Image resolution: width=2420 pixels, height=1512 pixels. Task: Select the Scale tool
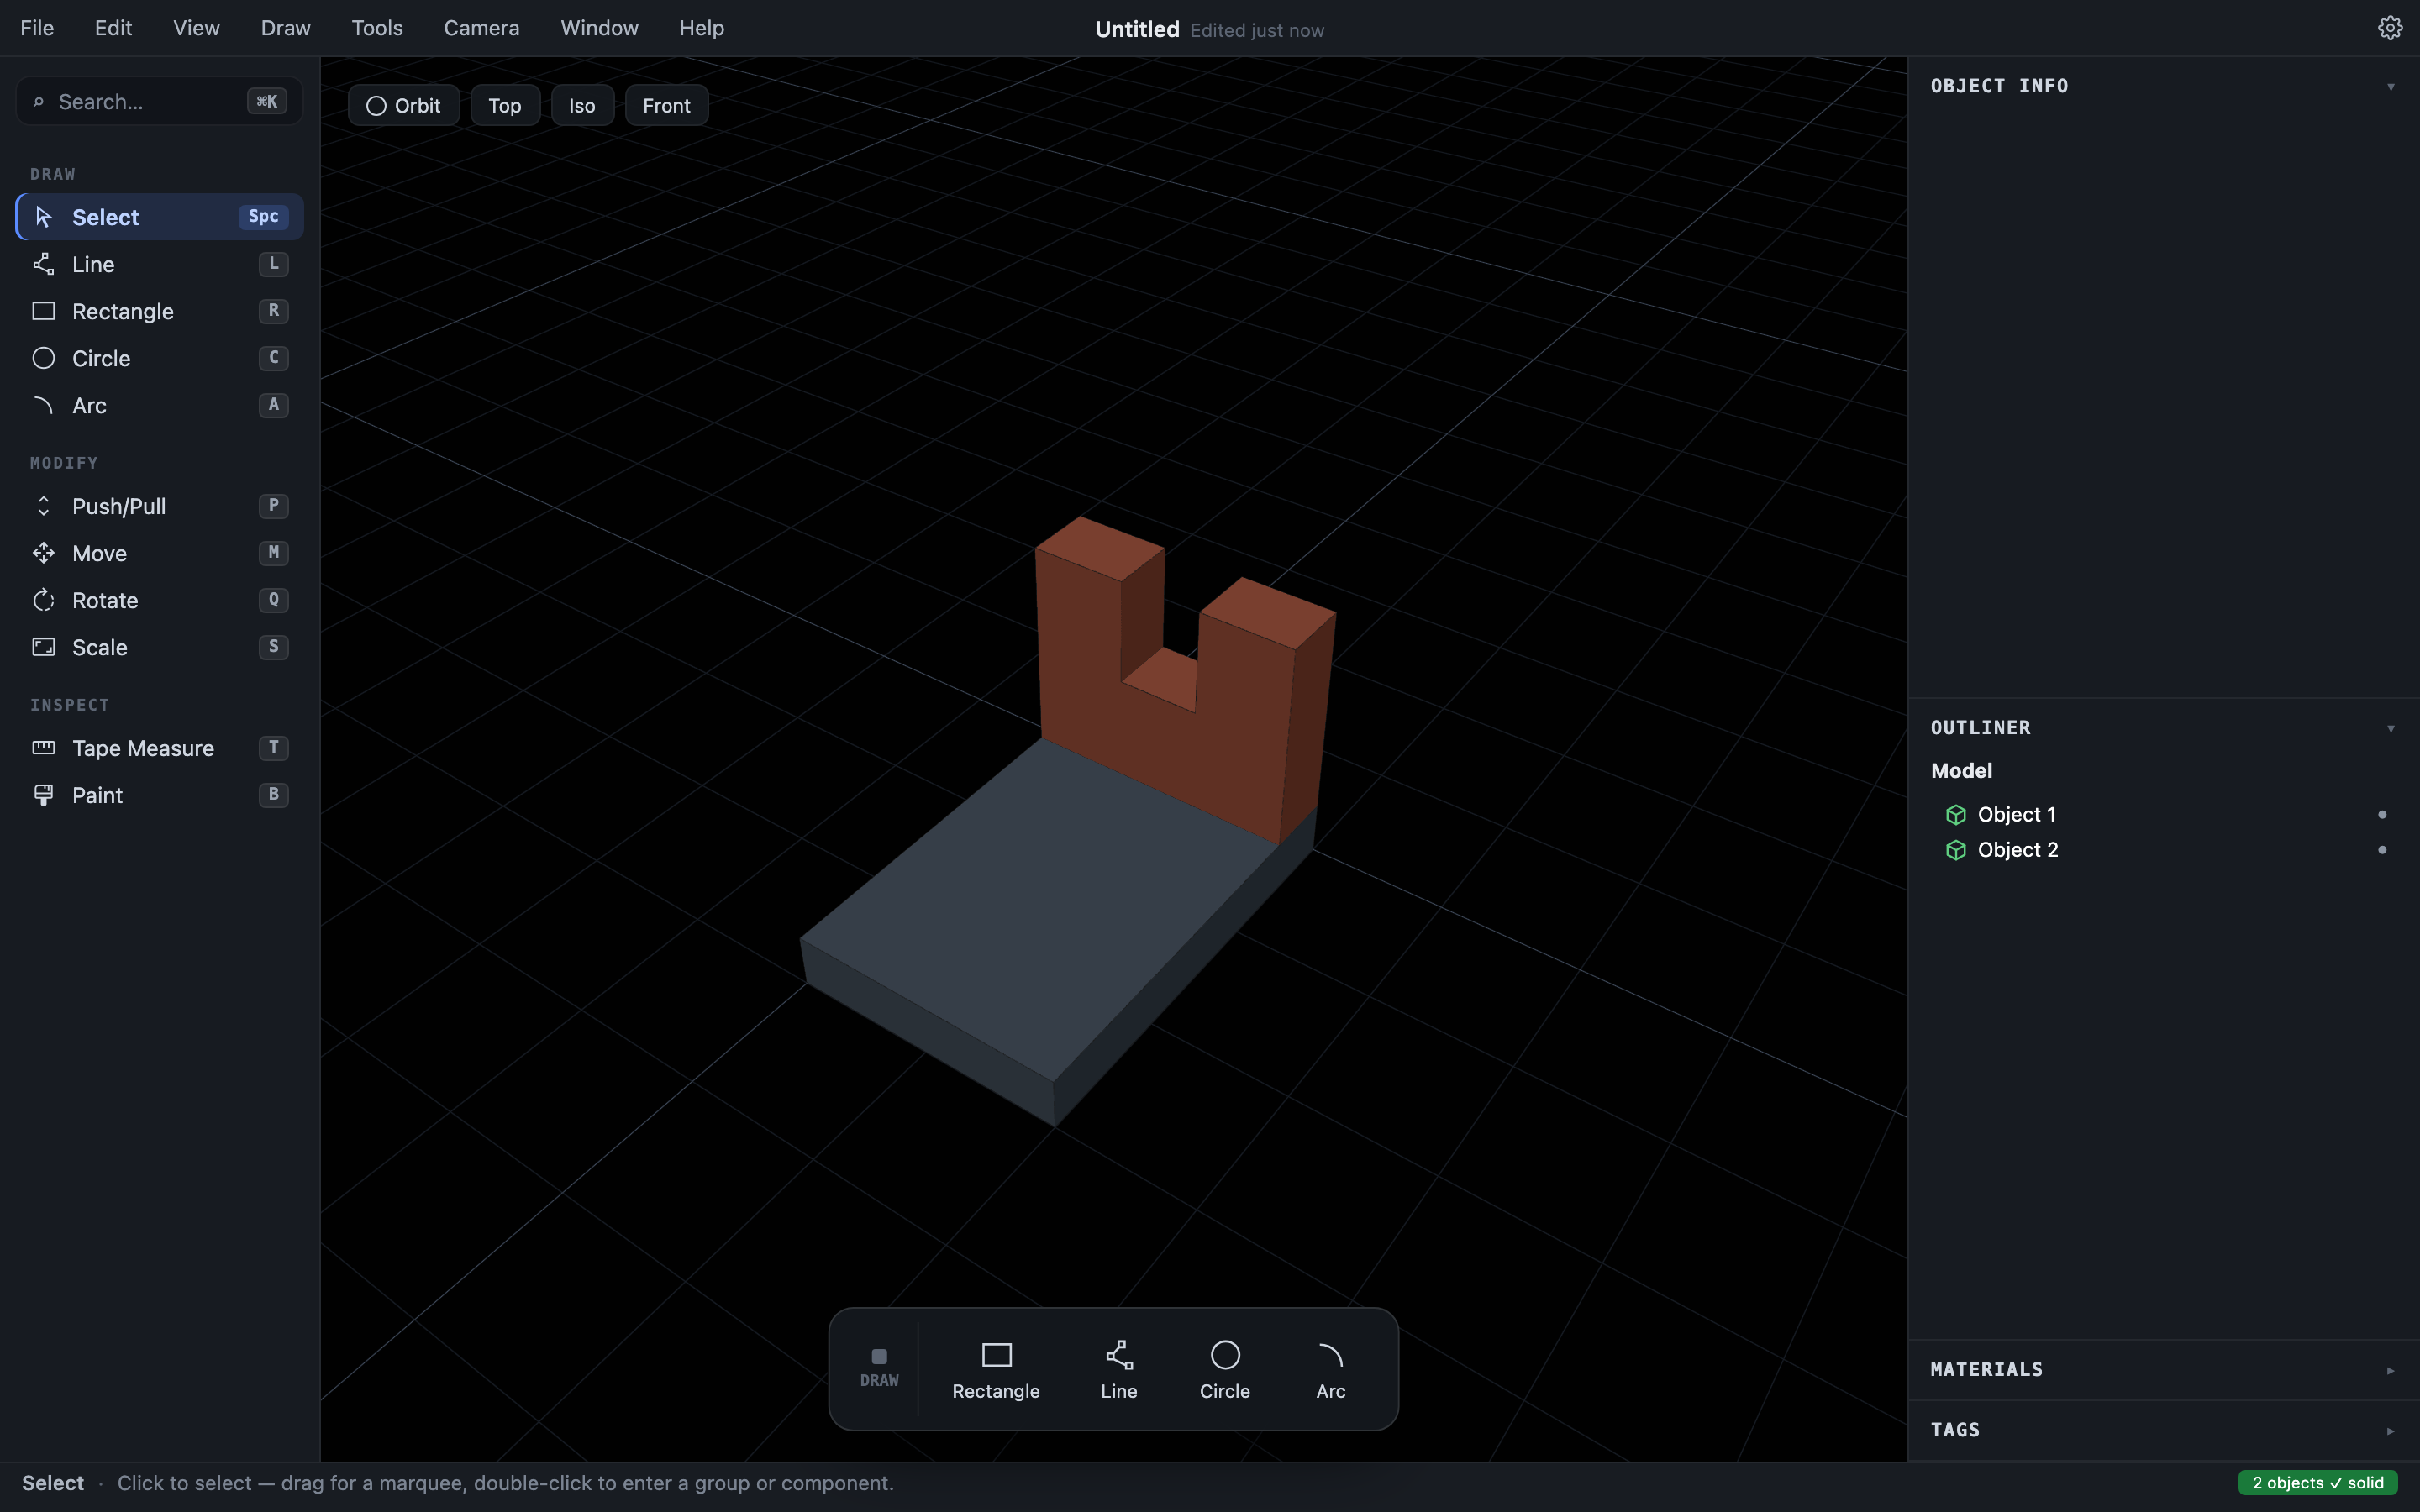tap(160, 647)
